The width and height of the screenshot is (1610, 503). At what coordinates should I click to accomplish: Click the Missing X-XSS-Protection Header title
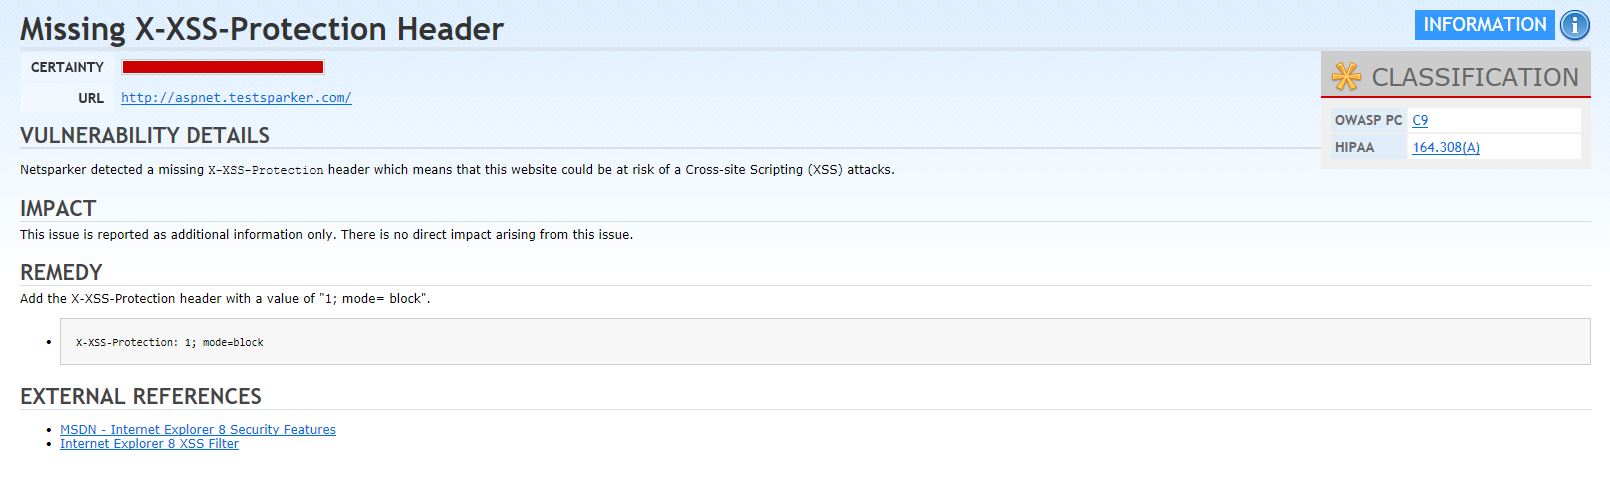262,29
